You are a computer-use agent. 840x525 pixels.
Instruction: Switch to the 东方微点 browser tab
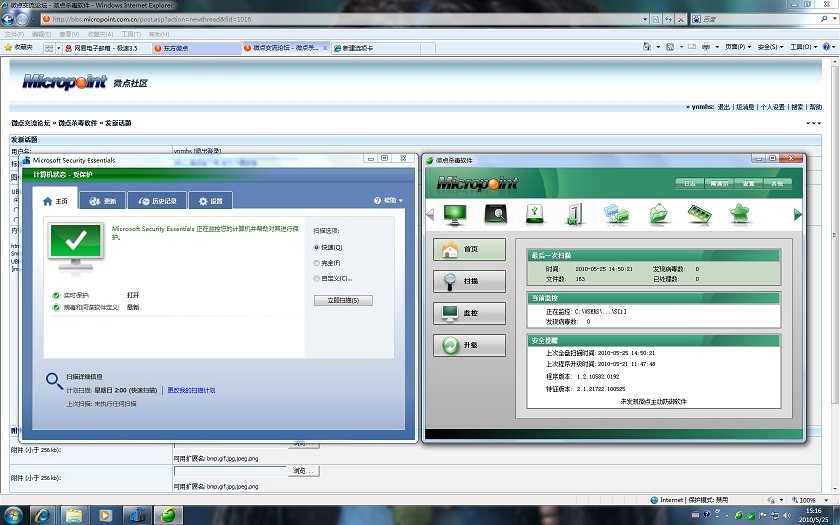[x=196, y=48]
